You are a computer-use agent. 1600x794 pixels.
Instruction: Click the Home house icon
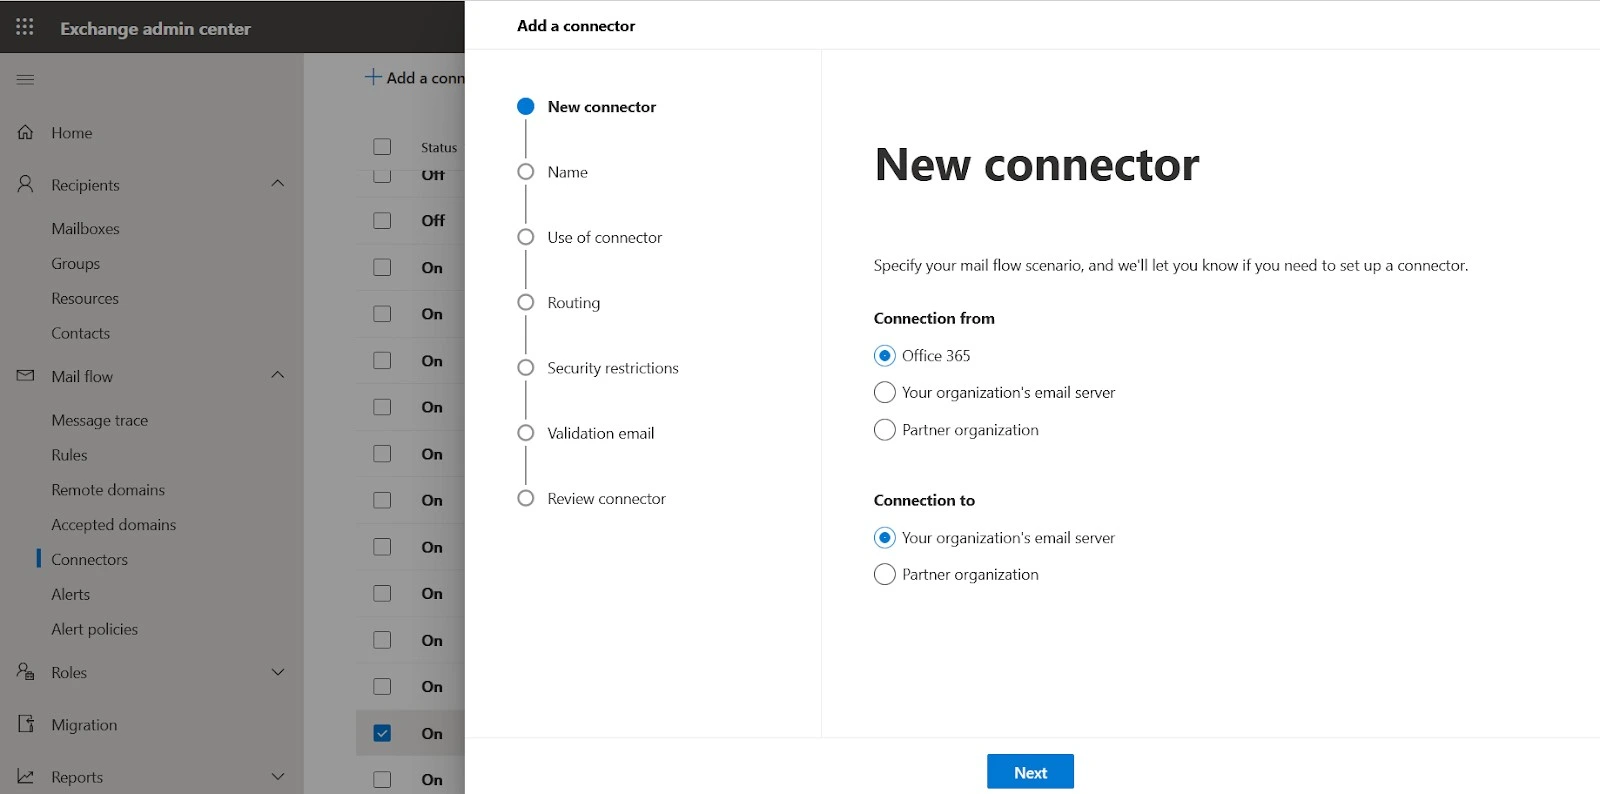point(26,132)
